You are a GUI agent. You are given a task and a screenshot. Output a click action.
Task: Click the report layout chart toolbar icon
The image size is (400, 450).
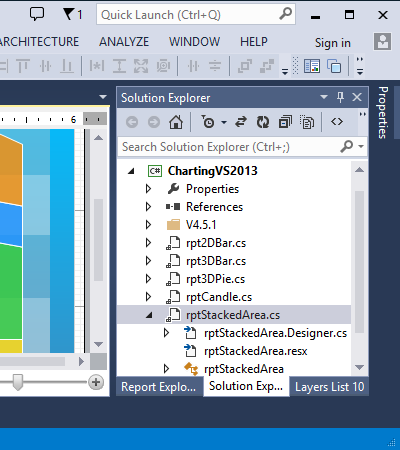312,66
